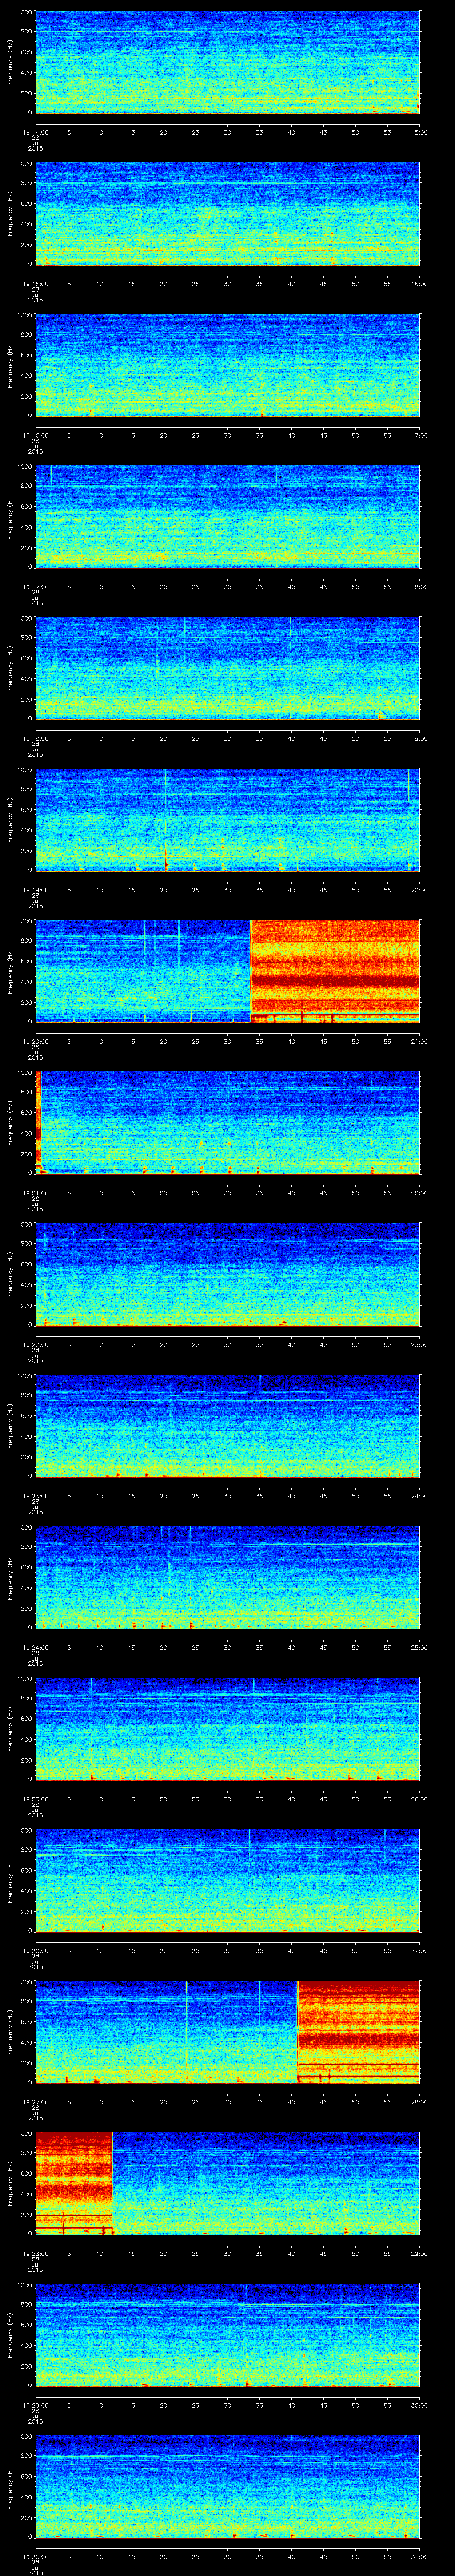Image resolution: width=455 pixels, height=2576 pixels.
Task: Select the spectrogram panel starting at 19:17:00
Action: pyautogui.click(x=228, y=516)
